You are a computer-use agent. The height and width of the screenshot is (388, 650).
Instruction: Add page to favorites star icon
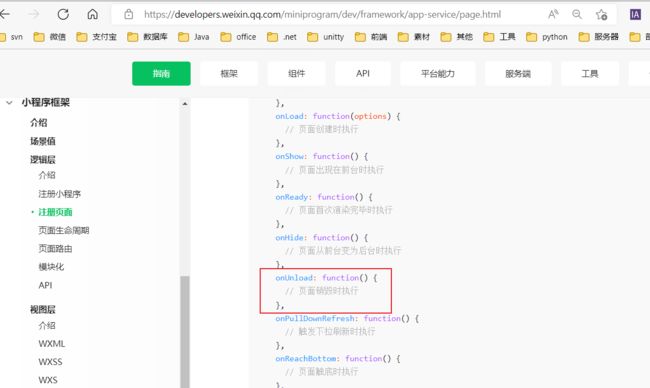[x=601, y=15]
